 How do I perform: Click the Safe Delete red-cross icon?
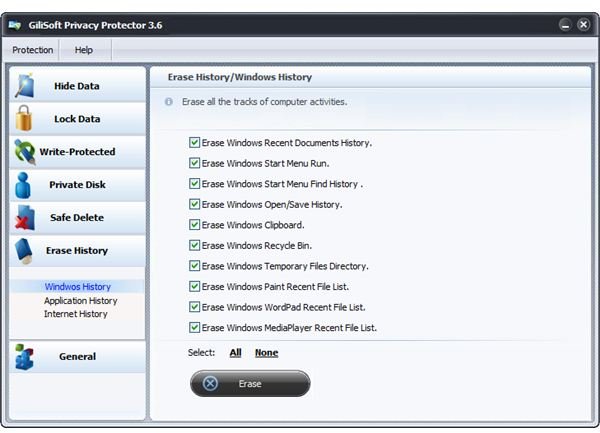25,217
